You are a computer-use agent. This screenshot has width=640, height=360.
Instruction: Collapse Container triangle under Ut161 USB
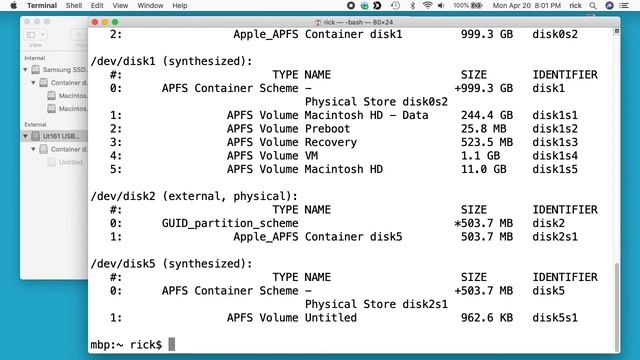click(x=33, y=149)
